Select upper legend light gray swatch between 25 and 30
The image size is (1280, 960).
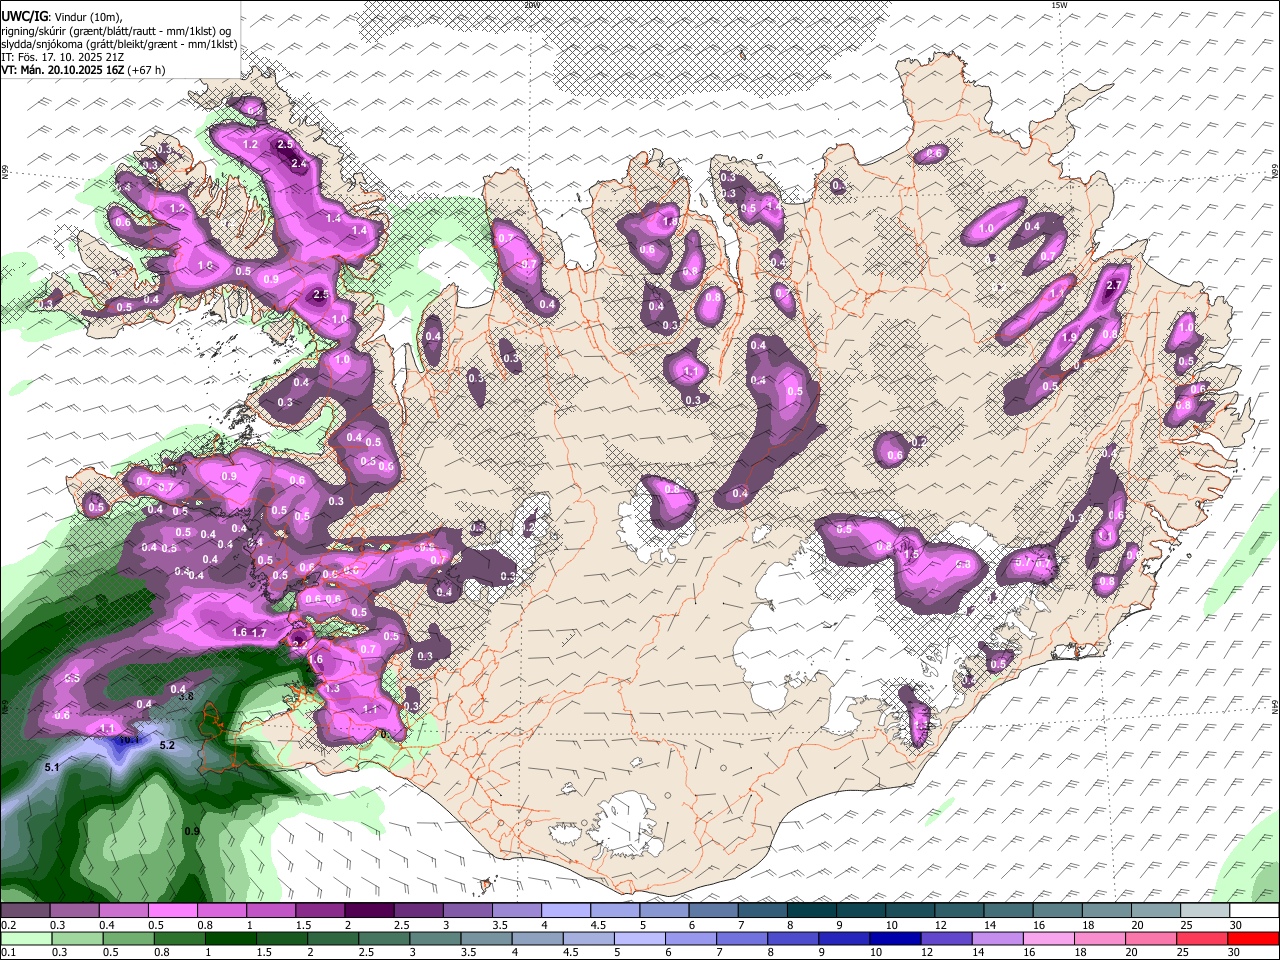pyautogui.click(x=1206, y=911)
